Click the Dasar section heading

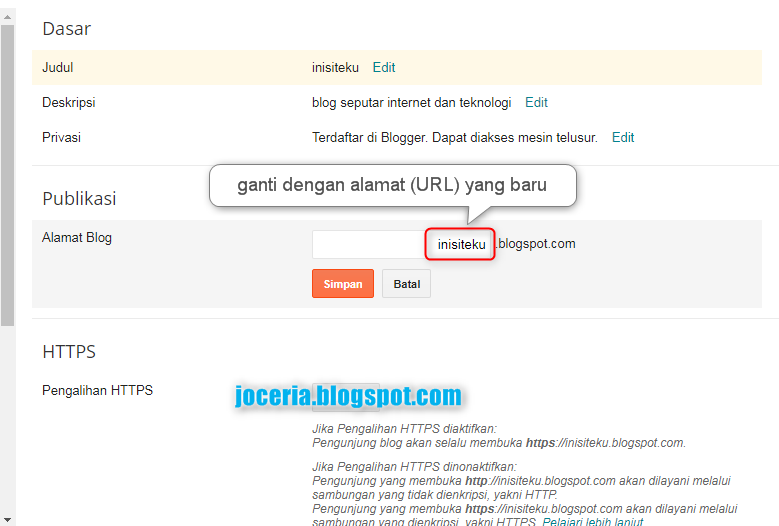click(67, 29)
